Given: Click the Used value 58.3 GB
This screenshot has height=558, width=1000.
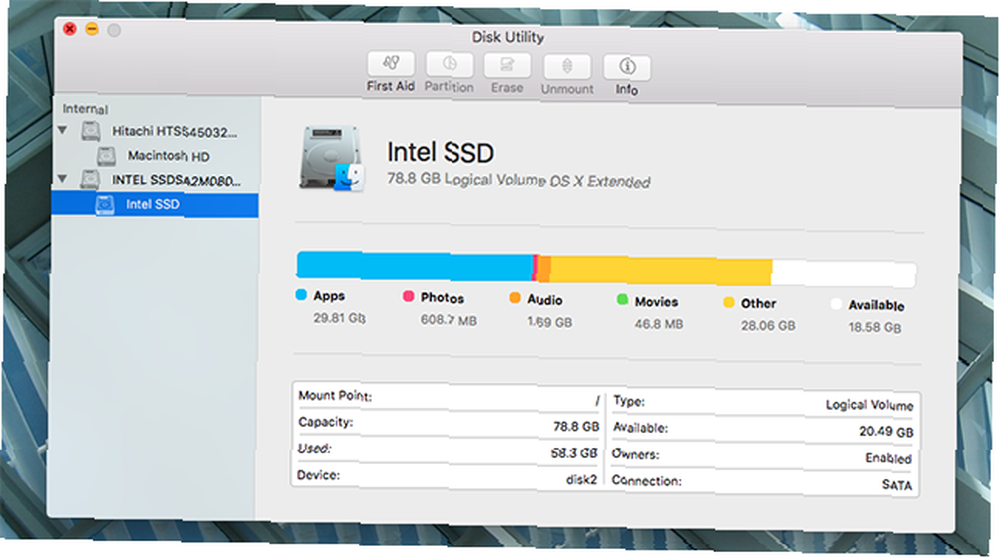Looking at the screenshot, I should tap(573, 453).
